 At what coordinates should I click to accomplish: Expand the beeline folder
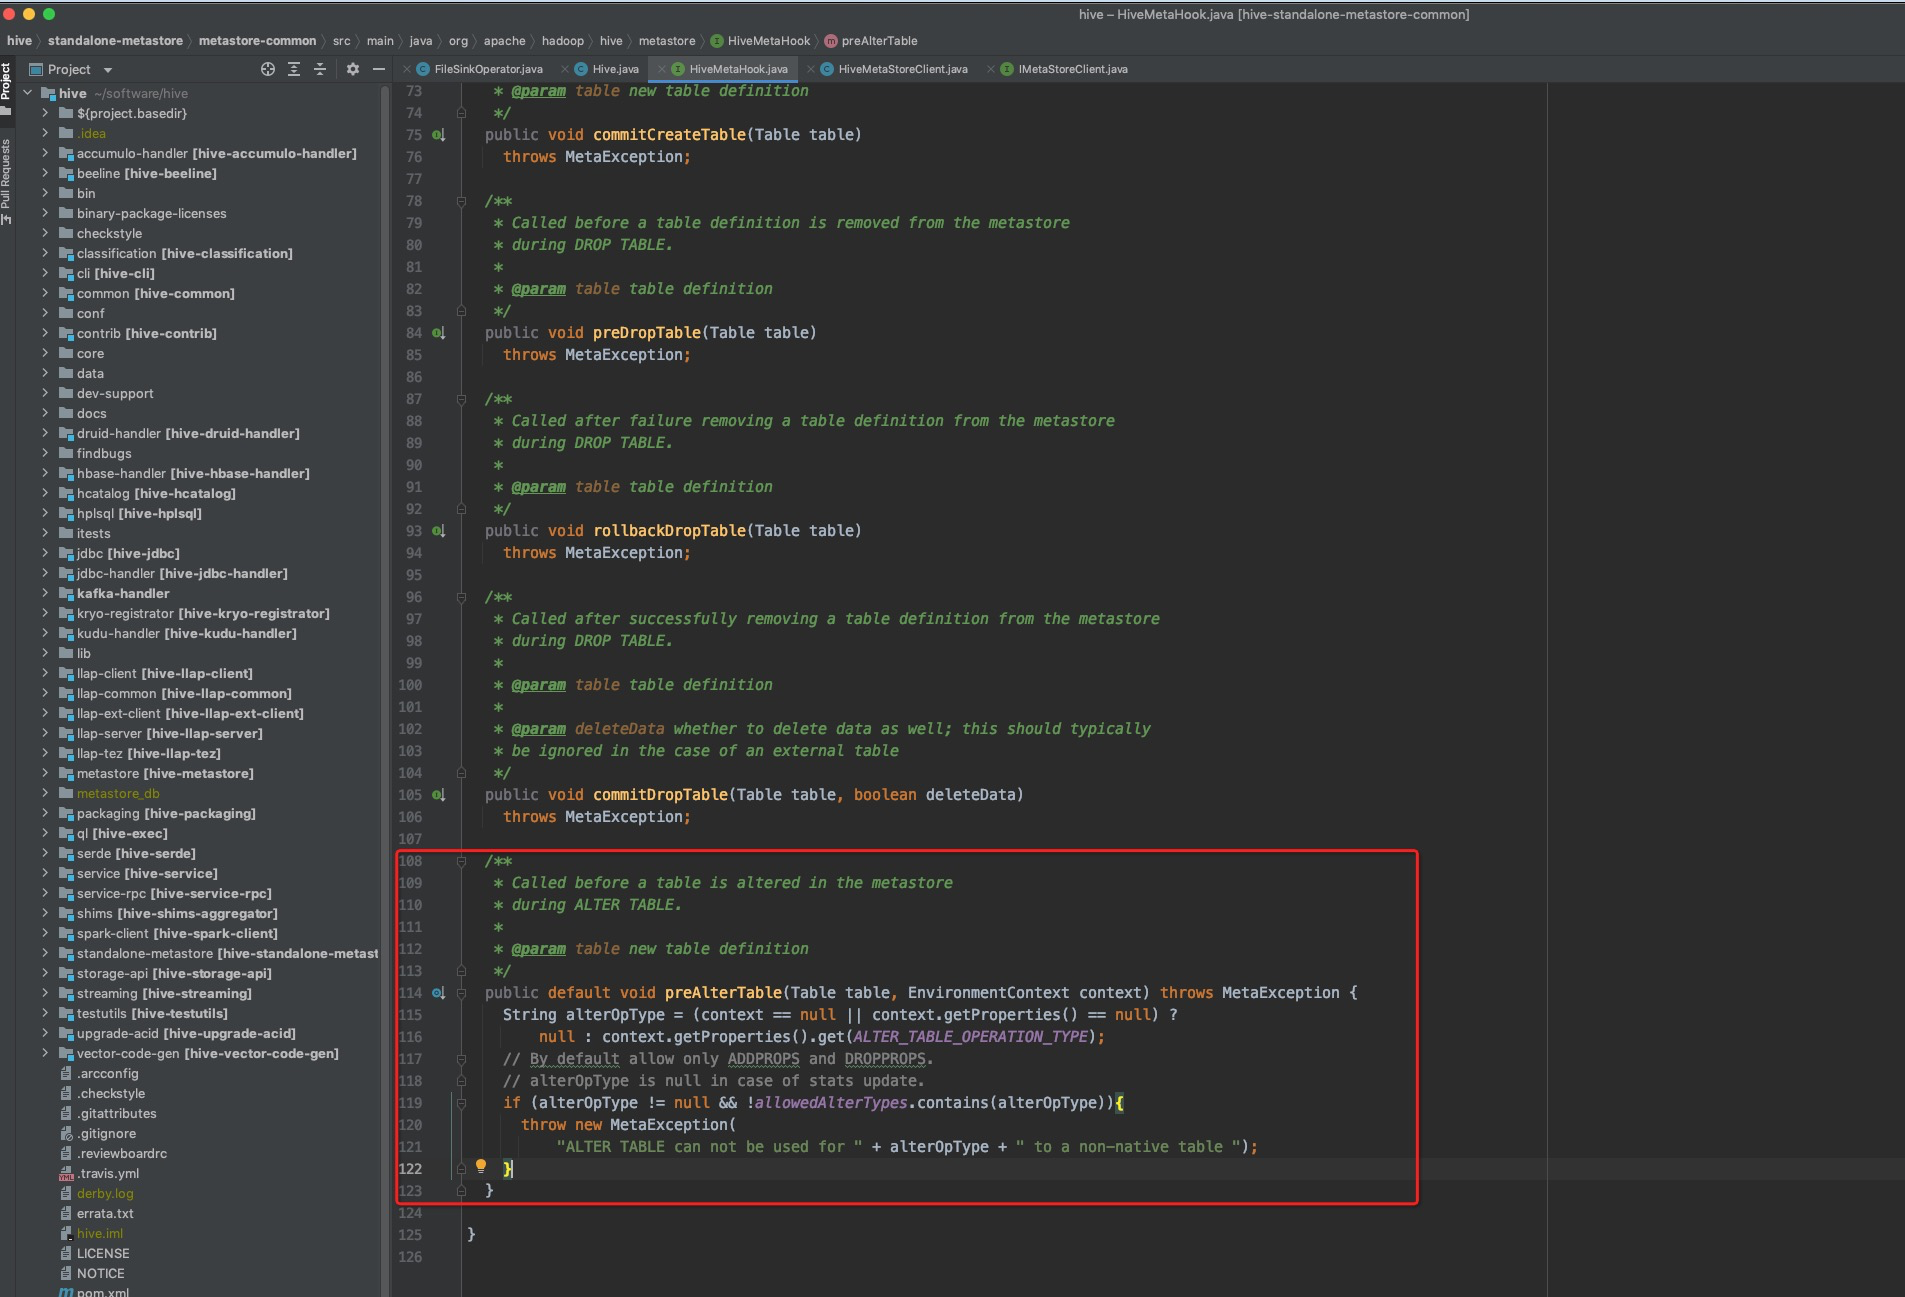coord(45,173)
